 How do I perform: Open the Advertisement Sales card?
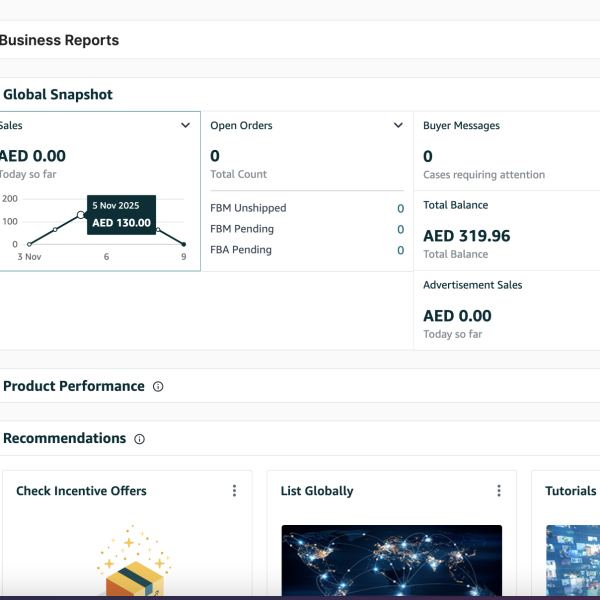[x=472, y=285]
